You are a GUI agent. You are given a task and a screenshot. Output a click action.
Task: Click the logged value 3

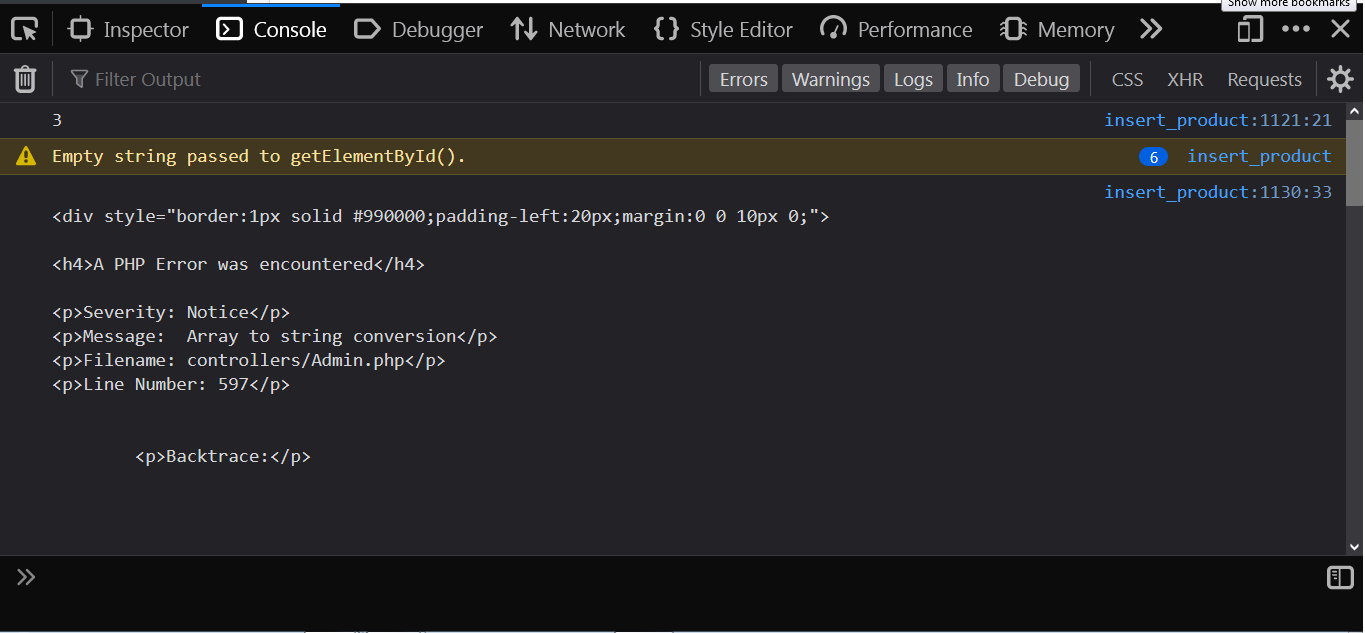(x=57, y=120)
